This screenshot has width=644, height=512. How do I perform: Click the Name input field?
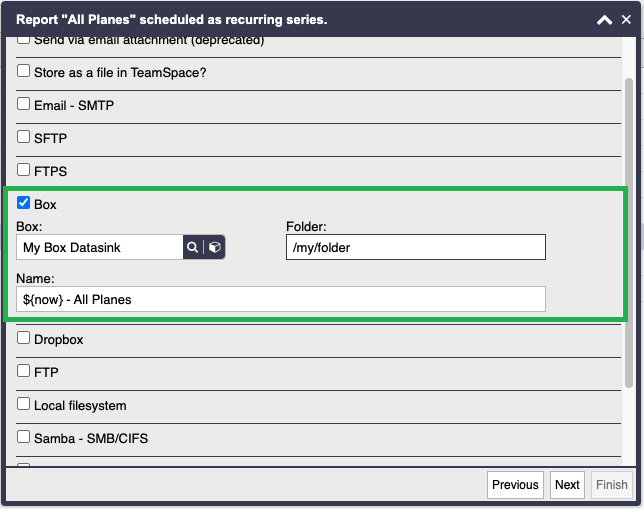[x=281, y=299]
